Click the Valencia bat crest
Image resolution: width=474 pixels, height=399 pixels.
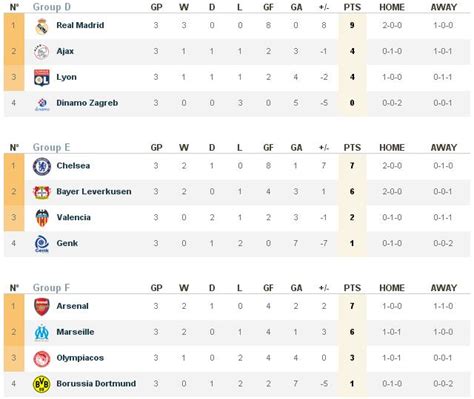42,218
